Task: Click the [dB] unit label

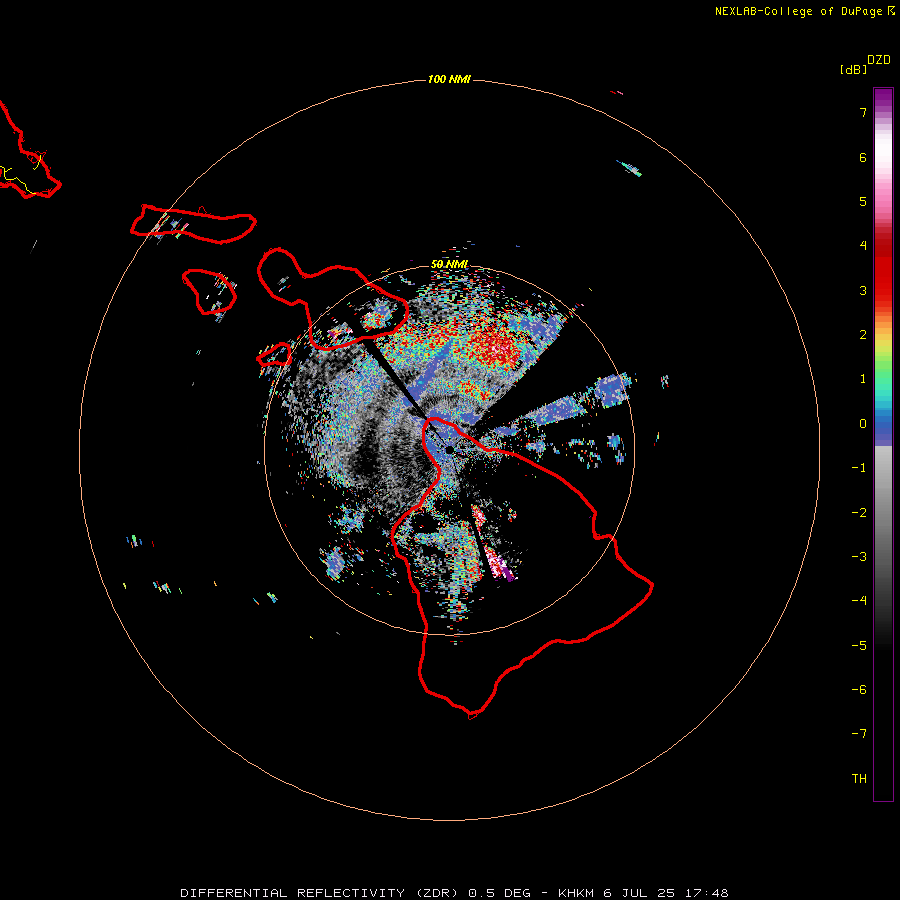Action: 854,69
